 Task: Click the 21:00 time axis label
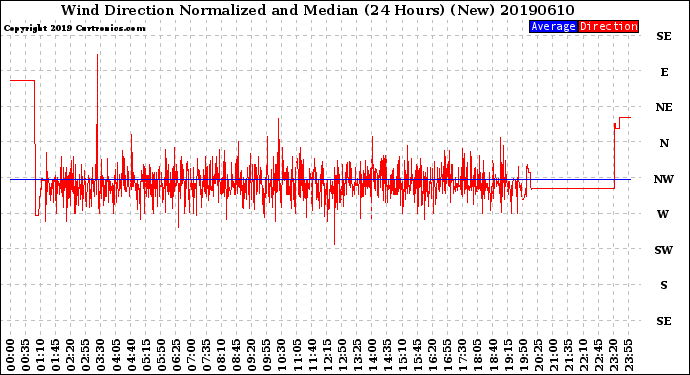pyautogui.click(x=553, y=355)
